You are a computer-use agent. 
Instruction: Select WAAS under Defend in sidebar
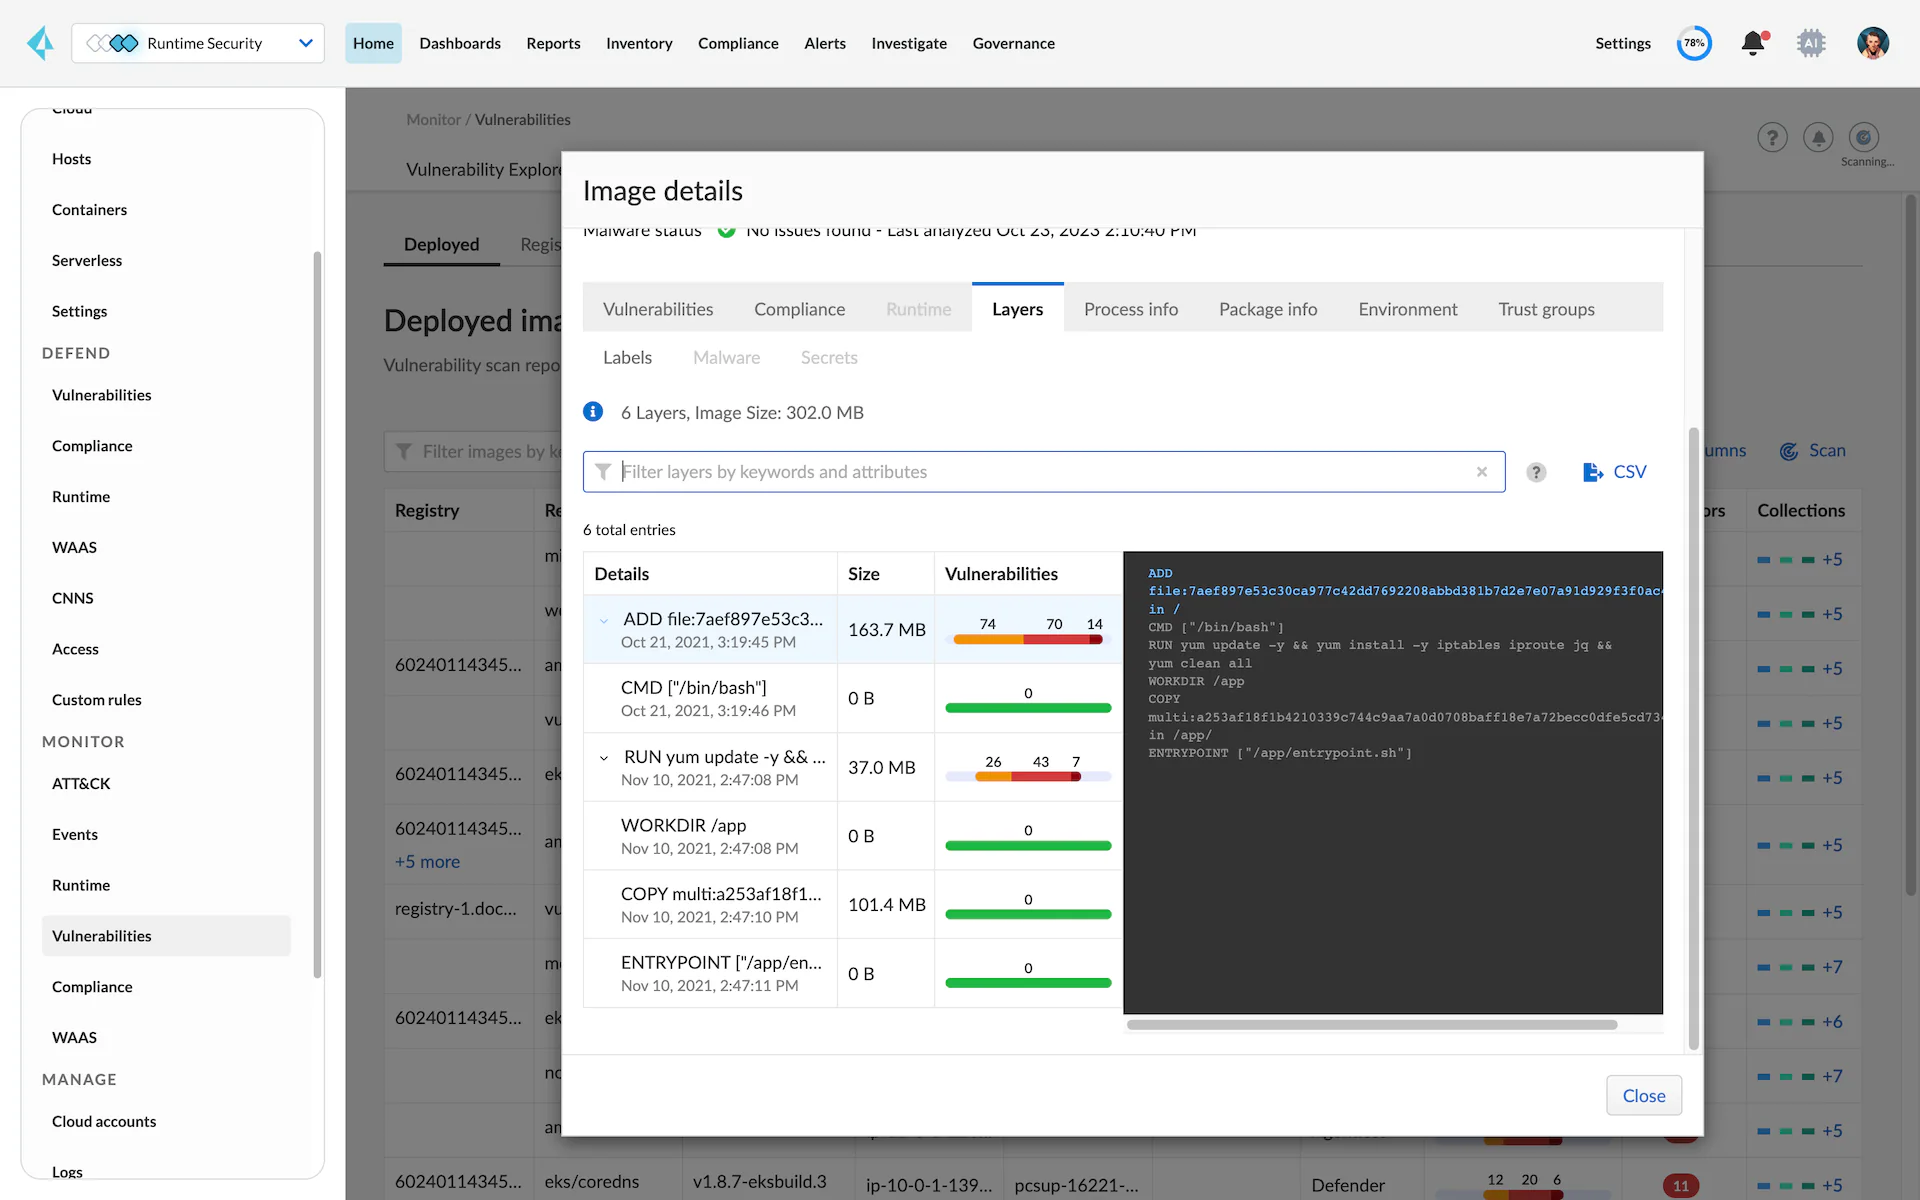tap(74, 547)
